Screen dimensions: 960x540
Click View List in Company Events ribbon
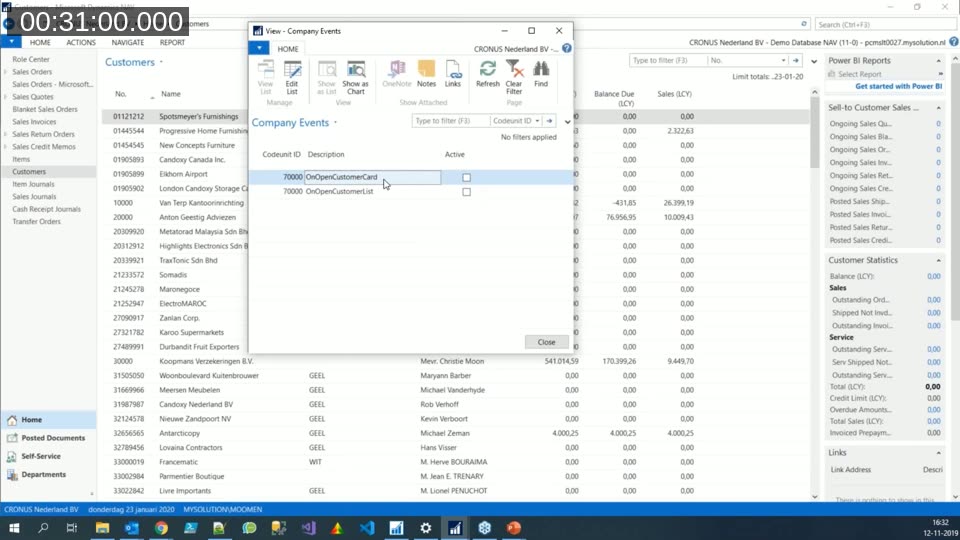(x=265, y=77)
